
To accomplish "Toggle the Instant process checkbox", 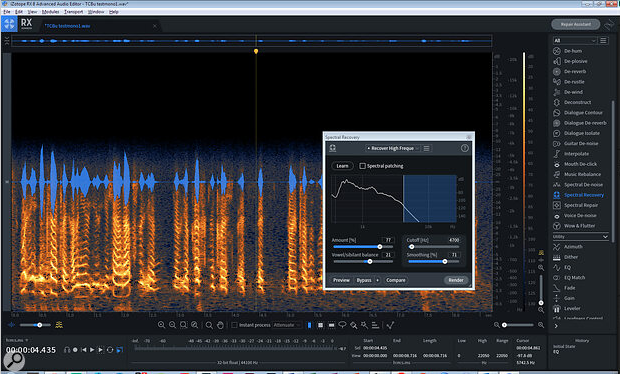I will click(x=234, y=325).
